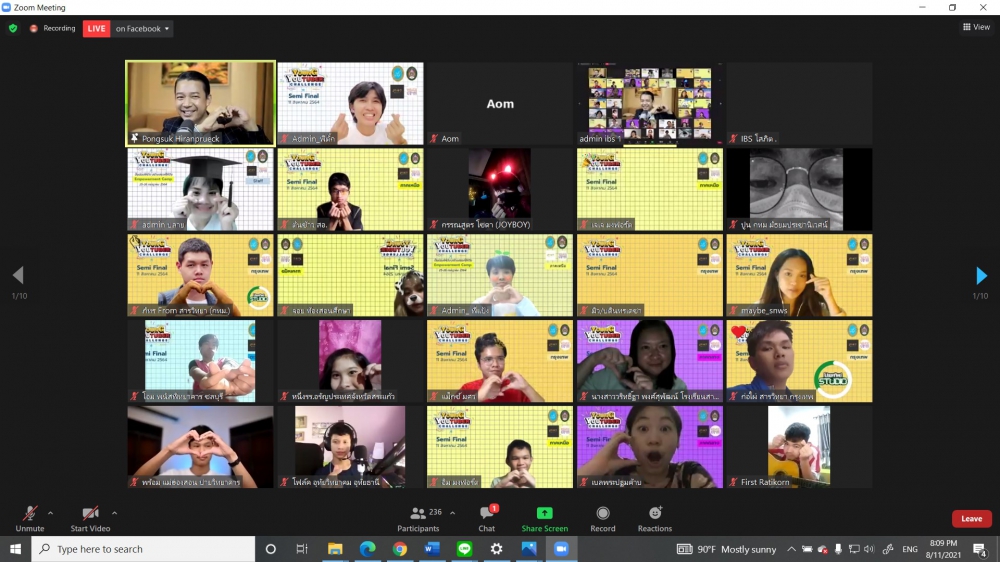This screenshot has width=1000, height=562.
Task: Go to the next page of participants
Action: (x=981, y=276)
